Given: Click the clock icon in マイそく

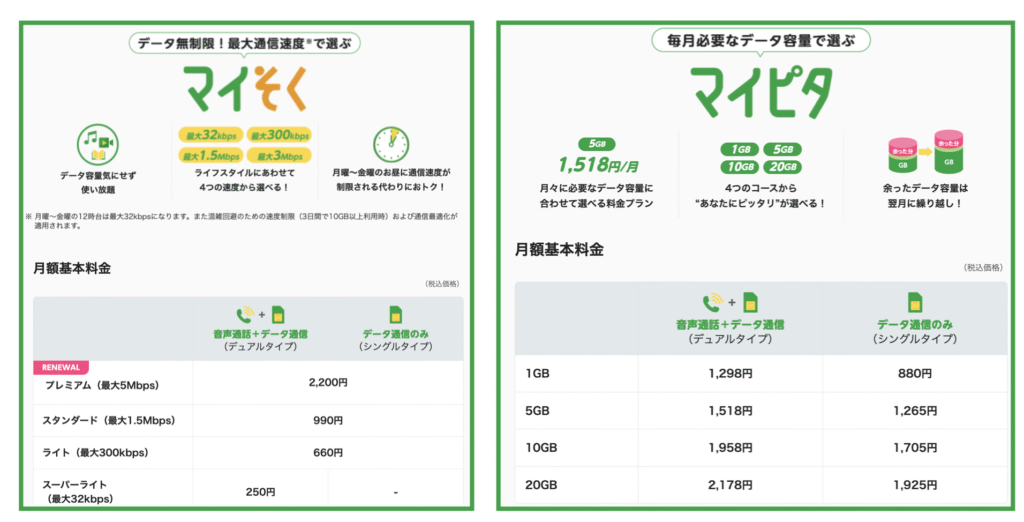Looking at the screenshot, I should coord(391,144).
